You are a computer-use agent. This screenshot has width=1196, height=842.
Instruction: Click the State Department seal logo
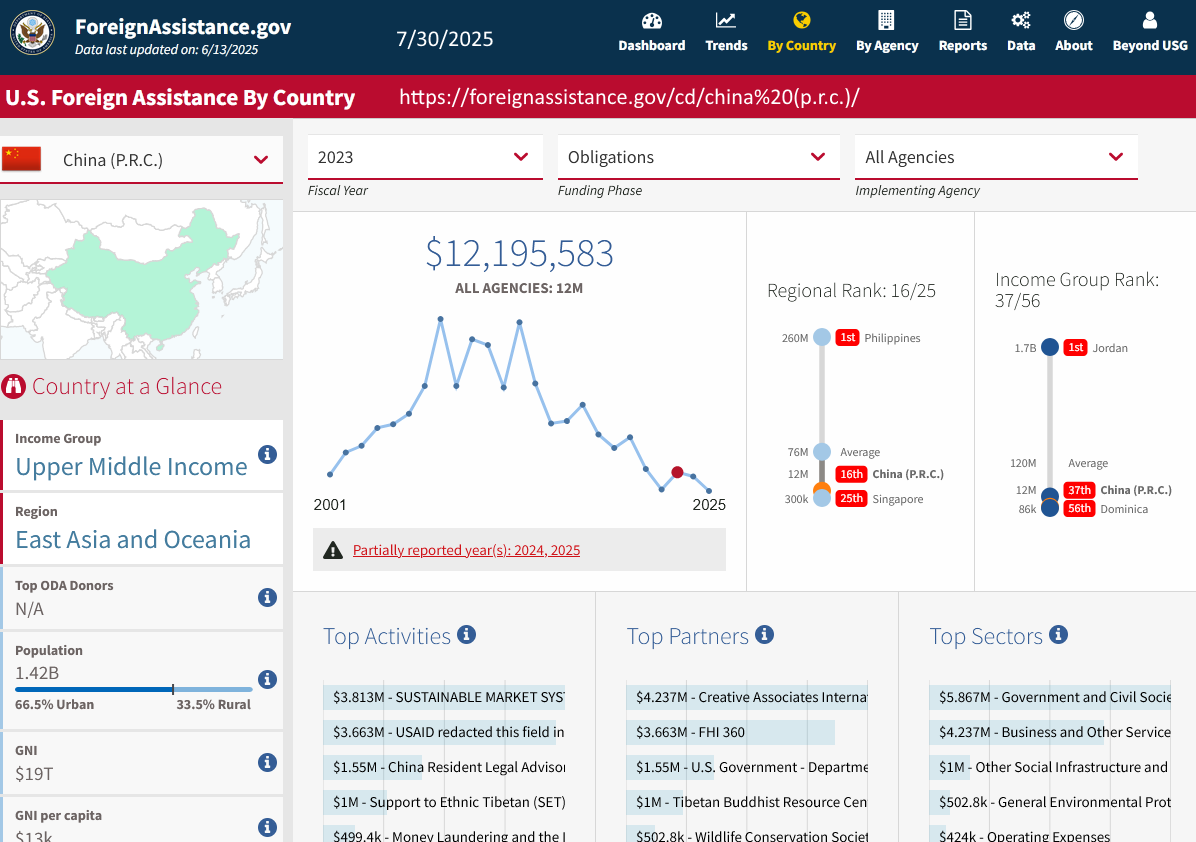32,33
